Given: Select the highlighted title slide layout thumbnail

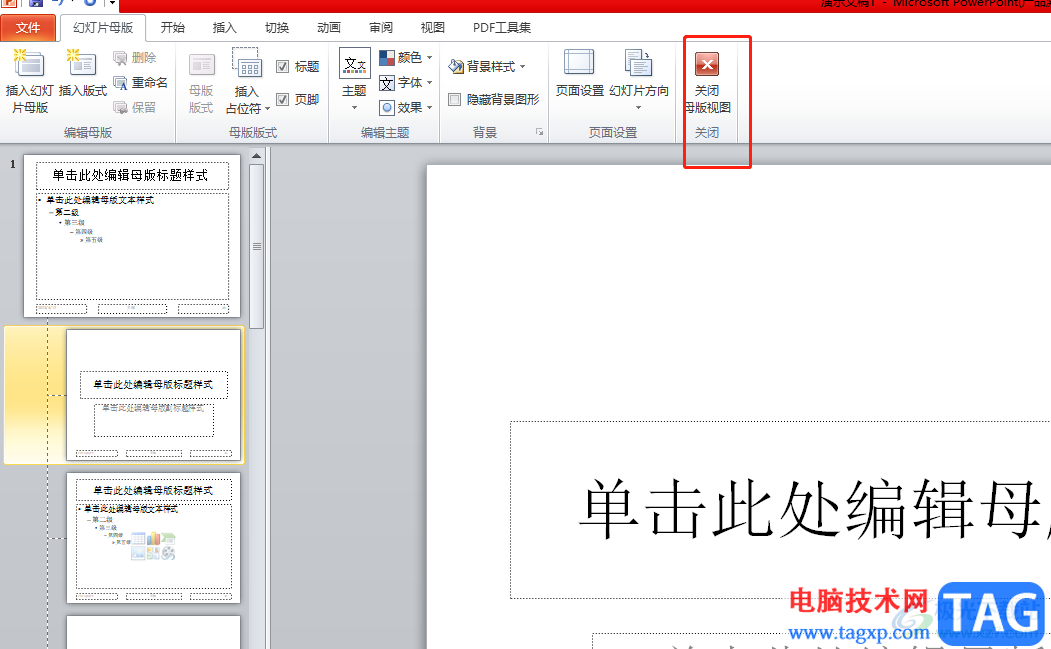Looking at the screenshot, I should tap(153, 395).
